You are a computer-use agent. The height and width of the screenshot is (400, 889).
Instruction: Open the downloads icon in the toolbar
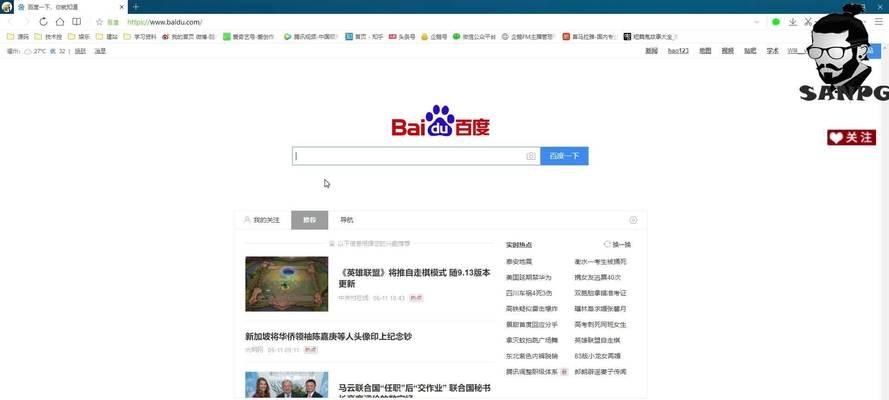(793, 22)
